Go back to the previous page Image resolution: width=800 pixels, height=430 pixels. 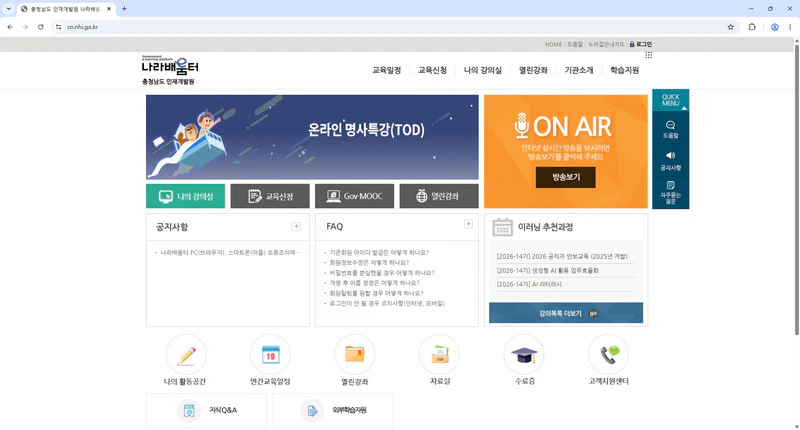click(10, 27)
